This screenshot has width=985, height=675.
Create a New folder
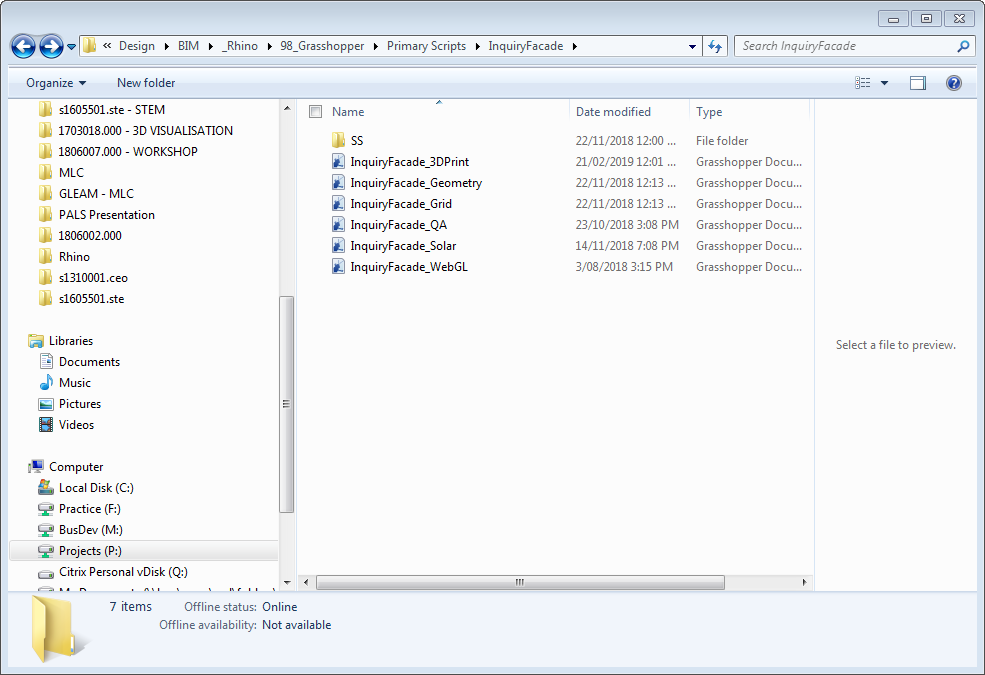(146, 83)
